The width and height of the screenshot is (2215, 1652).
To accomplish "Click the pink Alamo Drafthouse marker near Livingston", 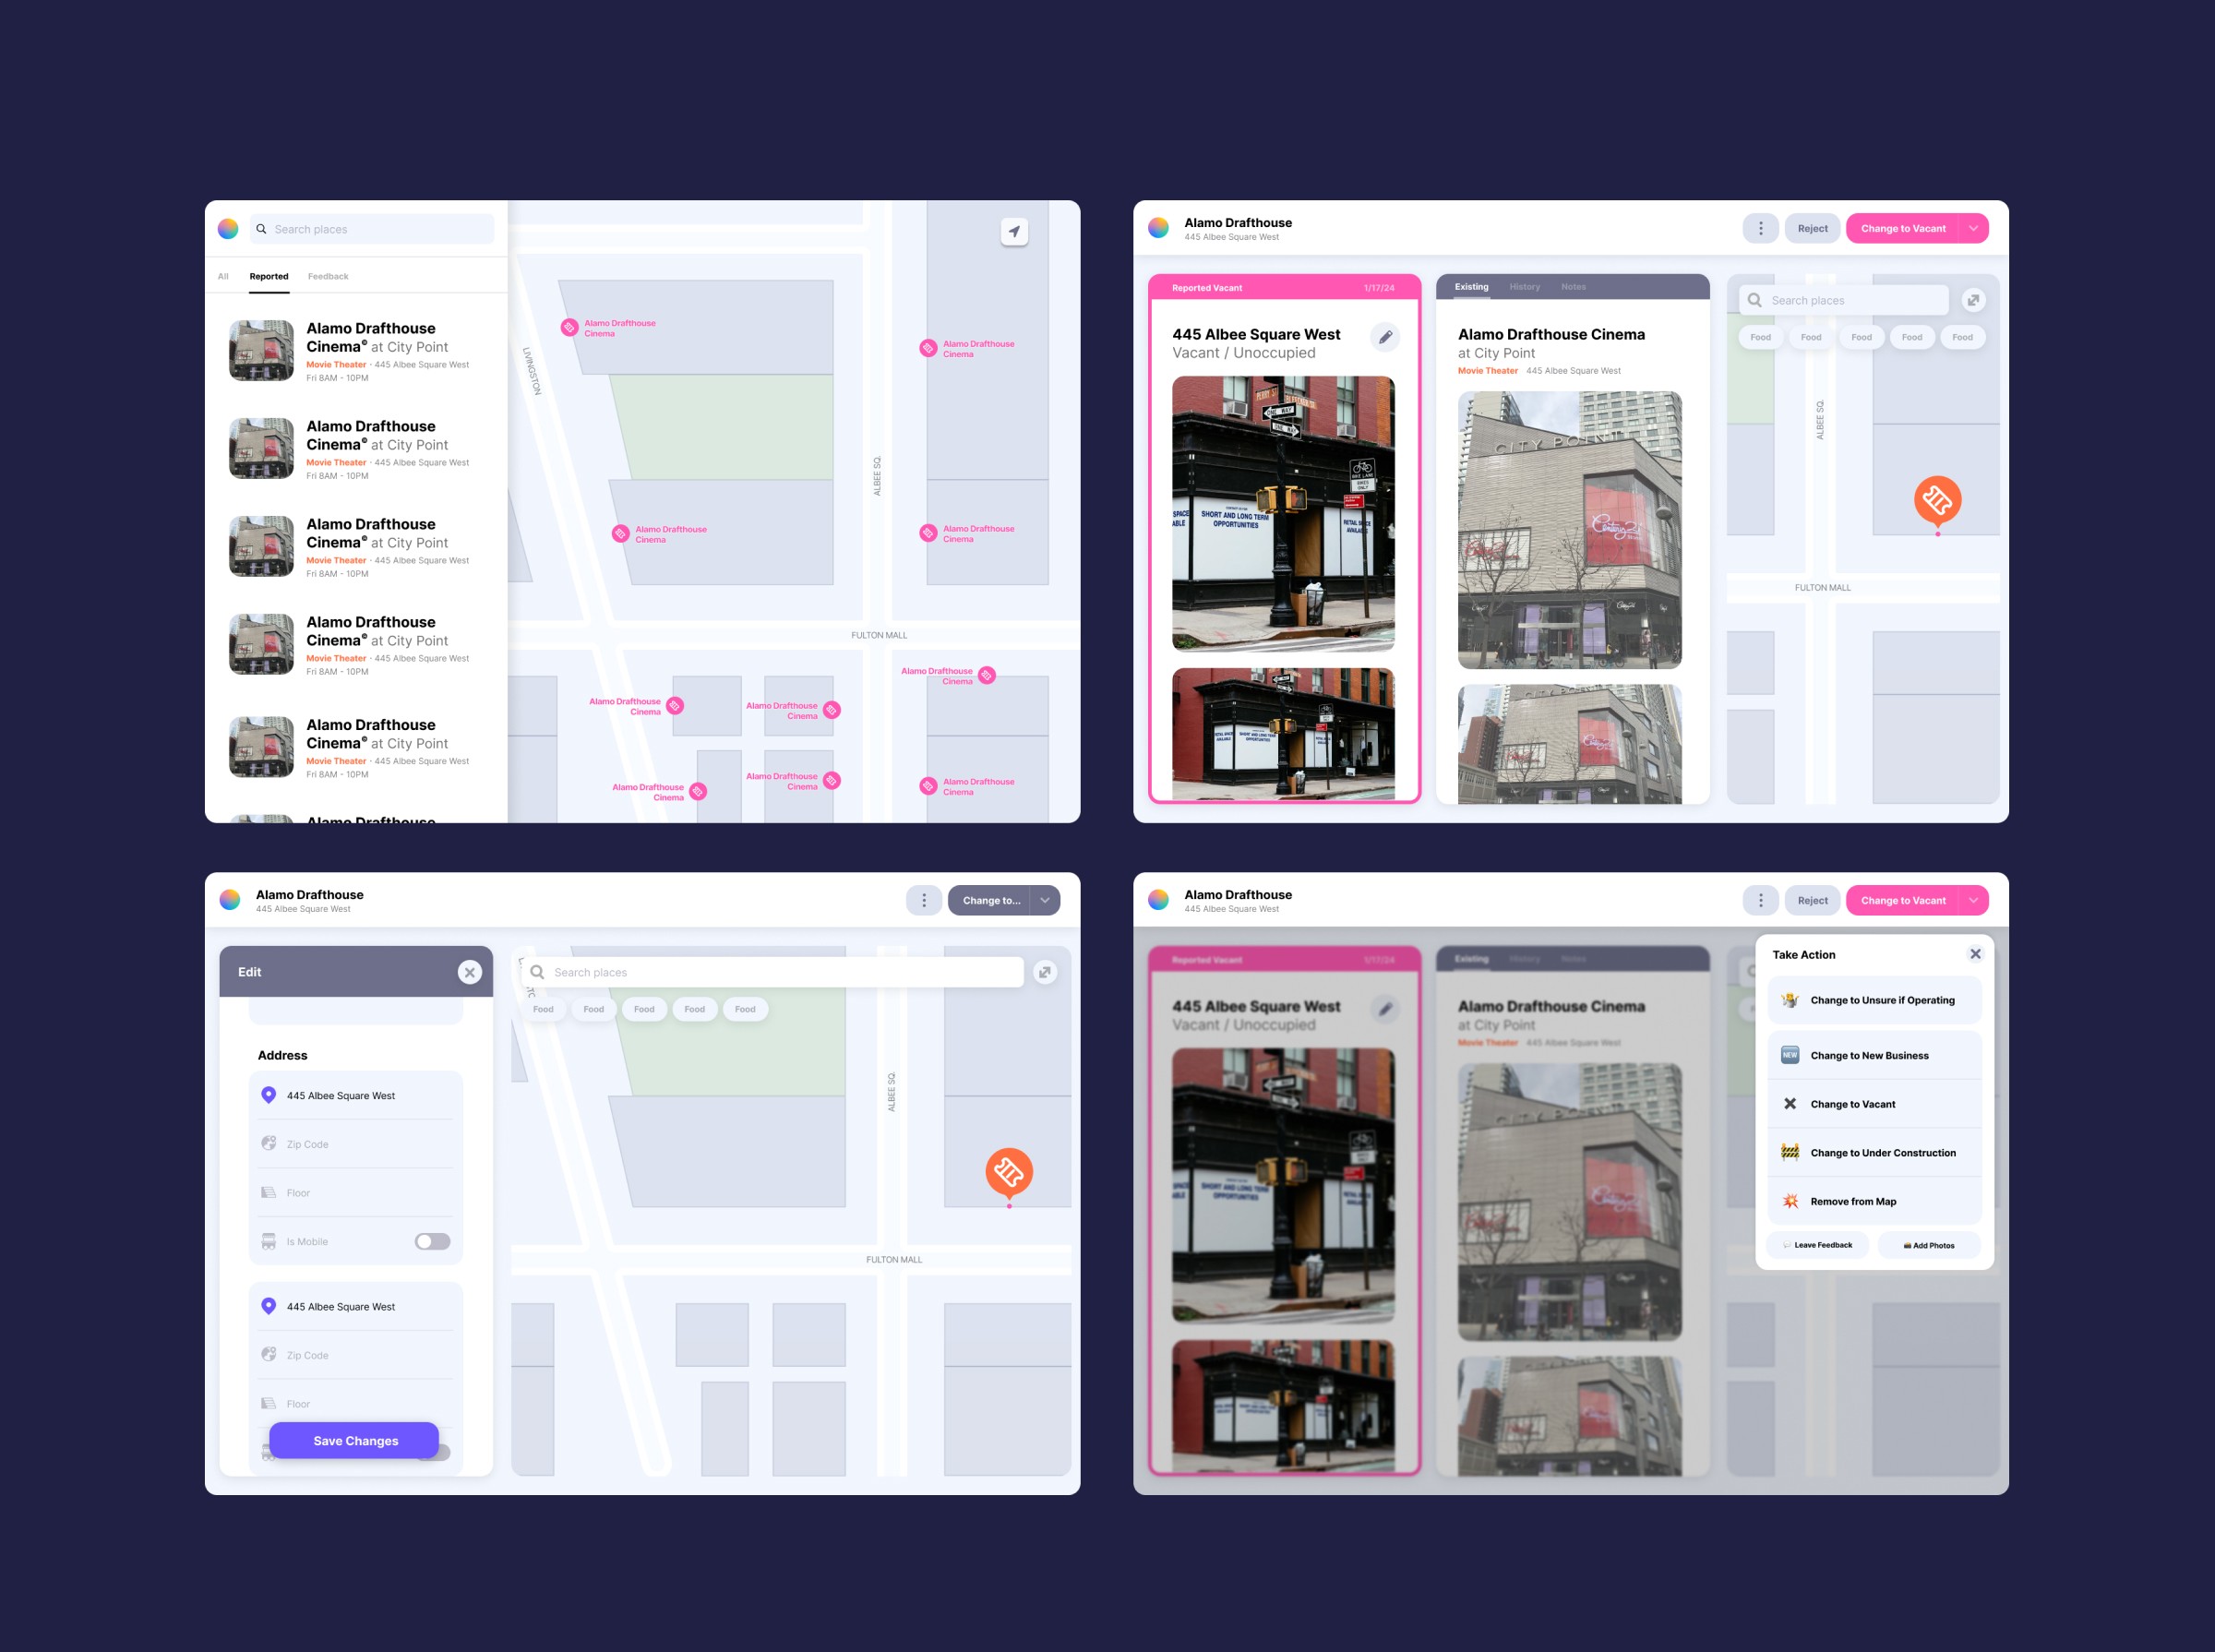I will coord(569,328).
